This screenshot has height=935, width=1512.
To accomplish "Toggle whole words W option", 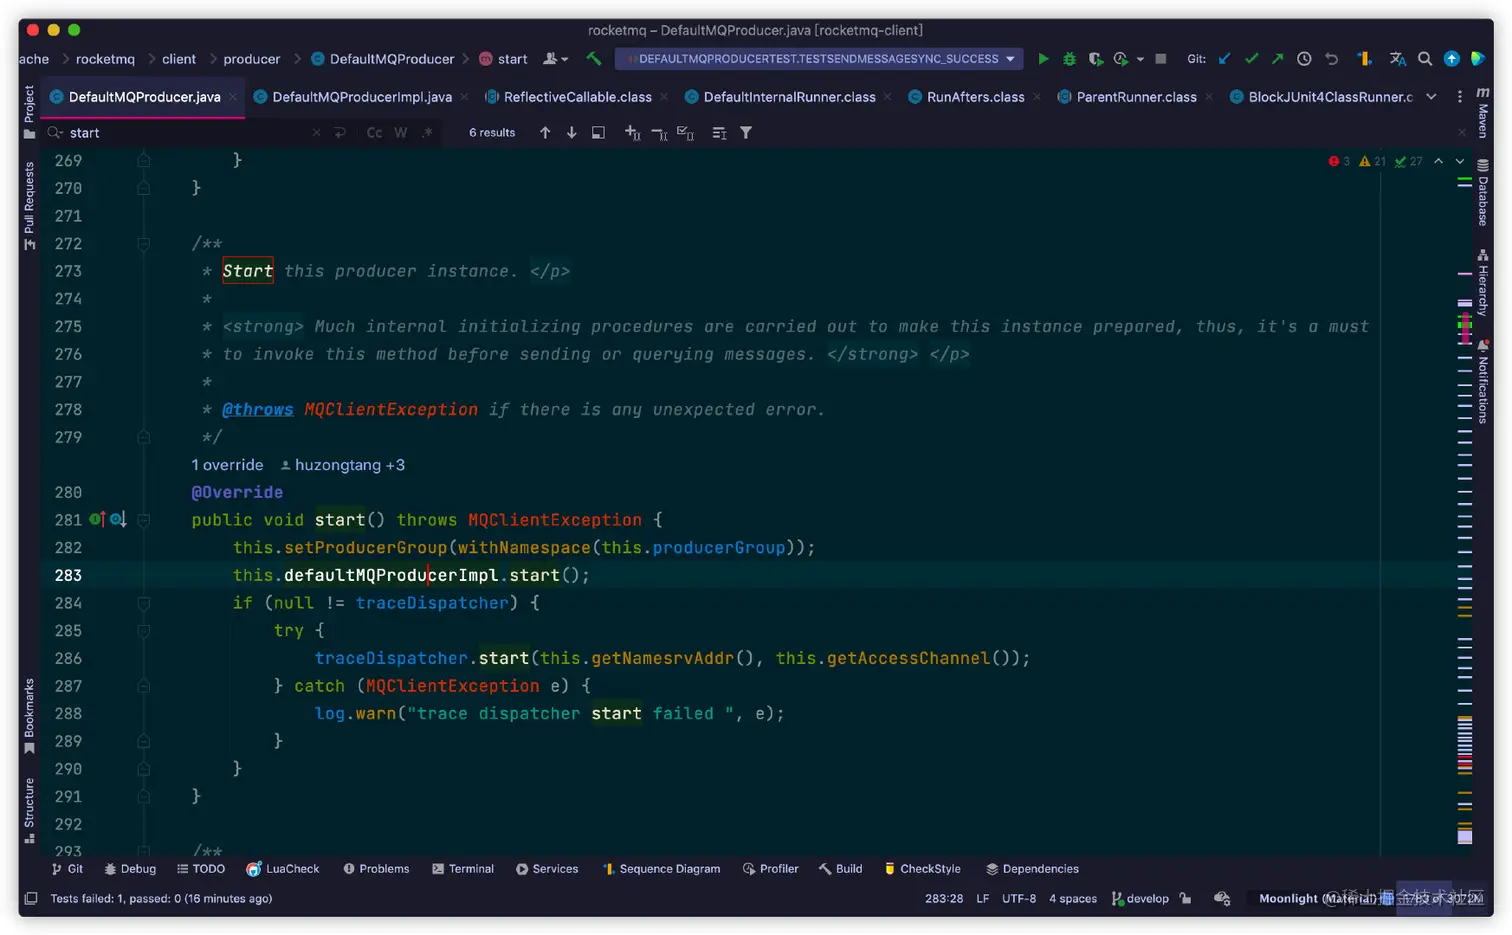I will [x=400, y=132].
